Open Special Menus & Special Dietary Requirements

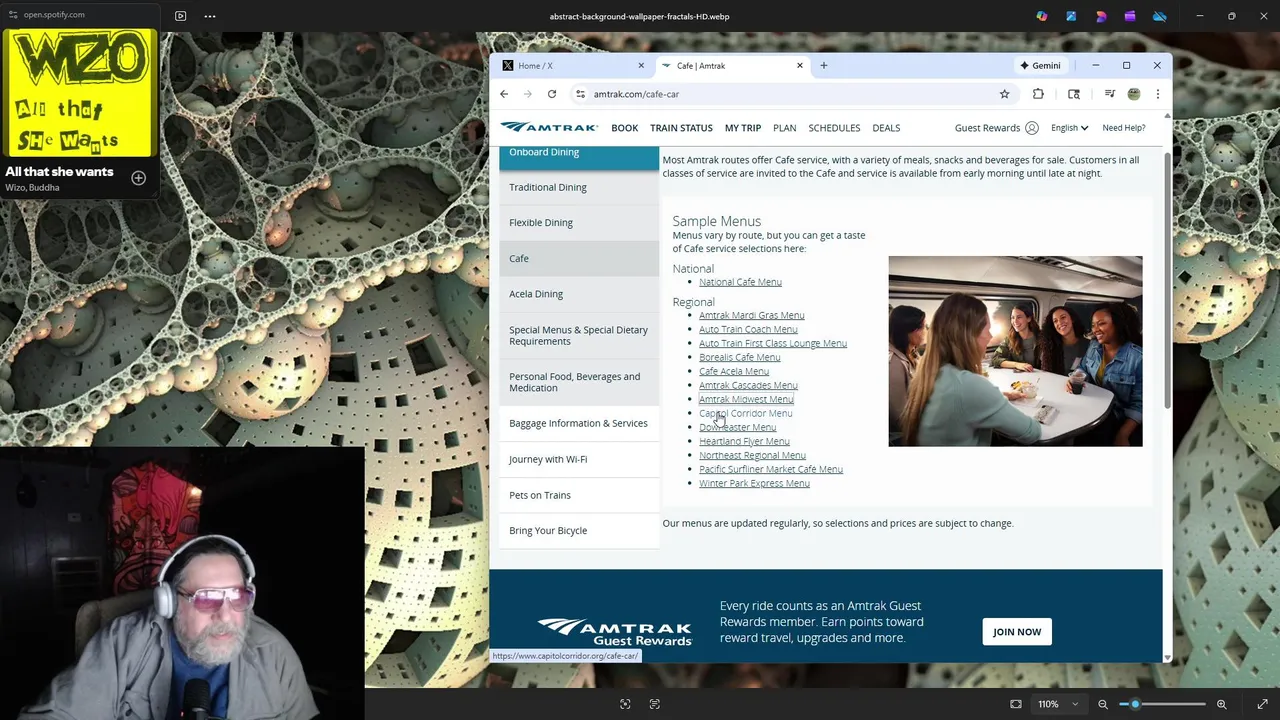(579, 335)
